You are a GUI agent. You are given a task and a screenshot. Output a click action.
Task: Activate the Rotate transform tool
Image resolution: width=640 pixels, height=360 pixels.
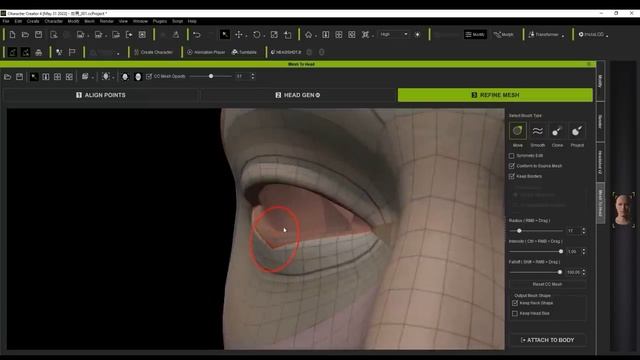pyautogui.click(x=256, y=35)
